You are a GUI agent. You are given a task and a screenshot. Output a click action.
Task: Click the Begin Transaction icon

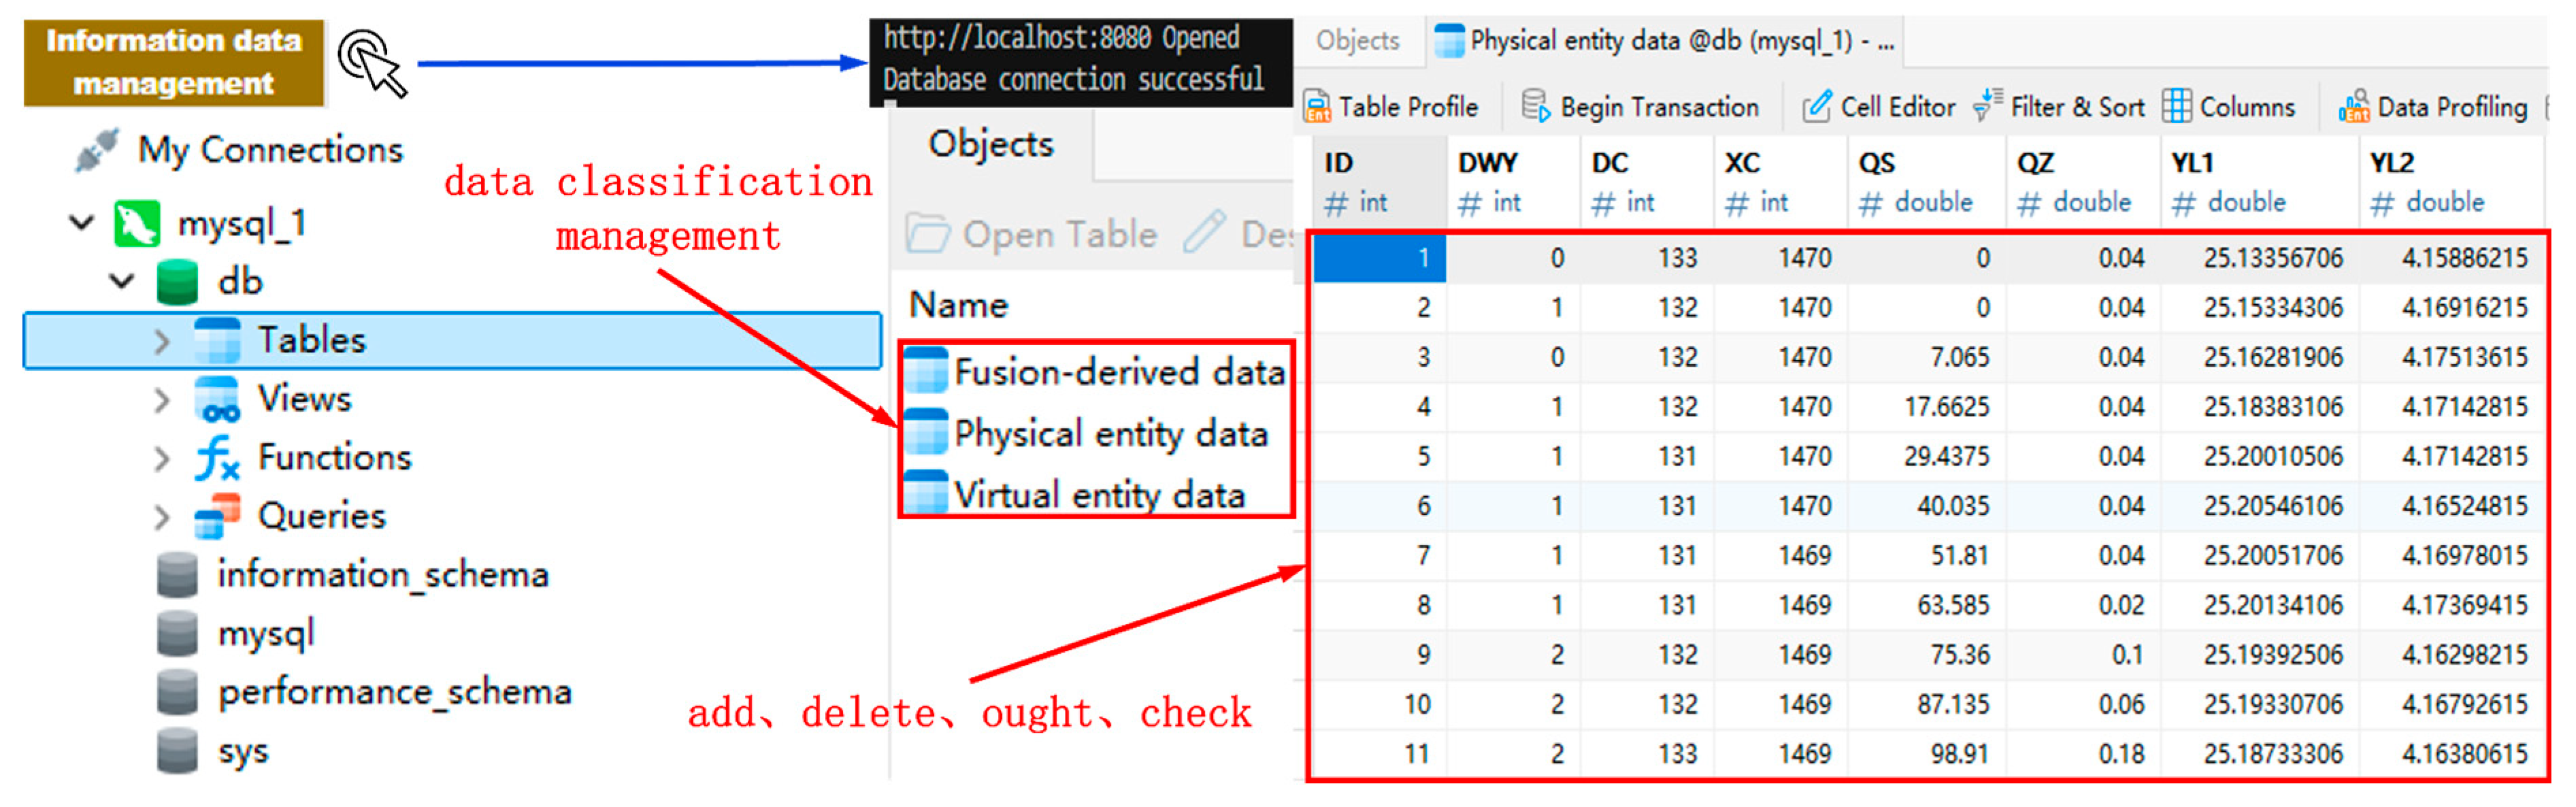pos(1535,107)
